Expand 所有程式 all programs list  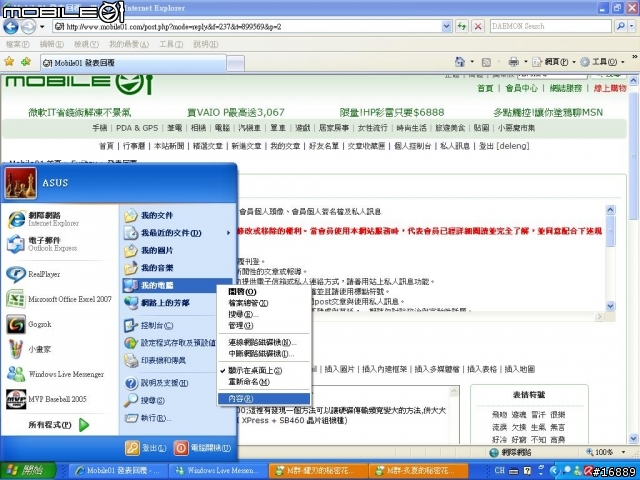click(x=58, y=425)
